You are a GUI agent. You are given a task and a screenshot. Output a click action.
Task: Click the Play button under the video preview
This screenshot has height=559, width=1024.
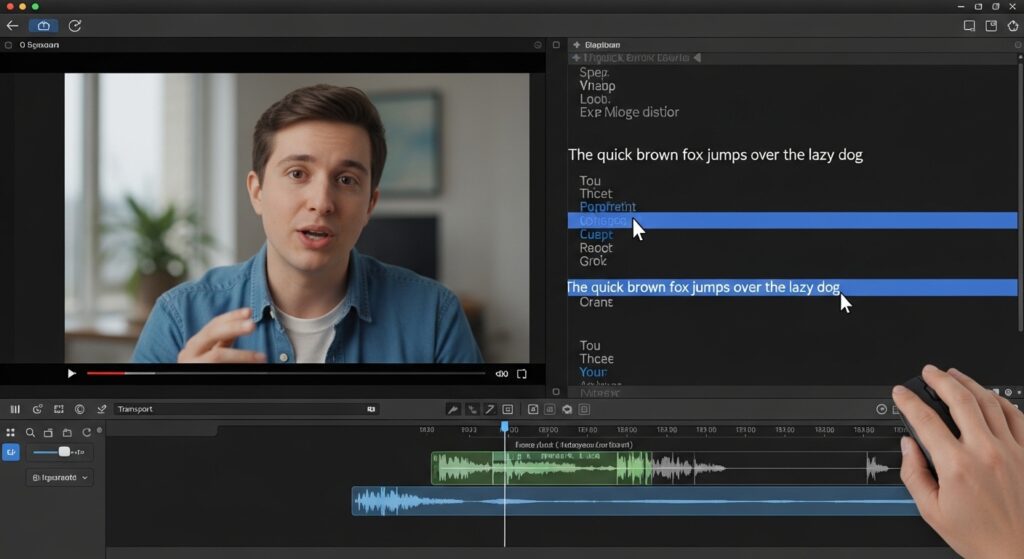(x=71, y=374)
